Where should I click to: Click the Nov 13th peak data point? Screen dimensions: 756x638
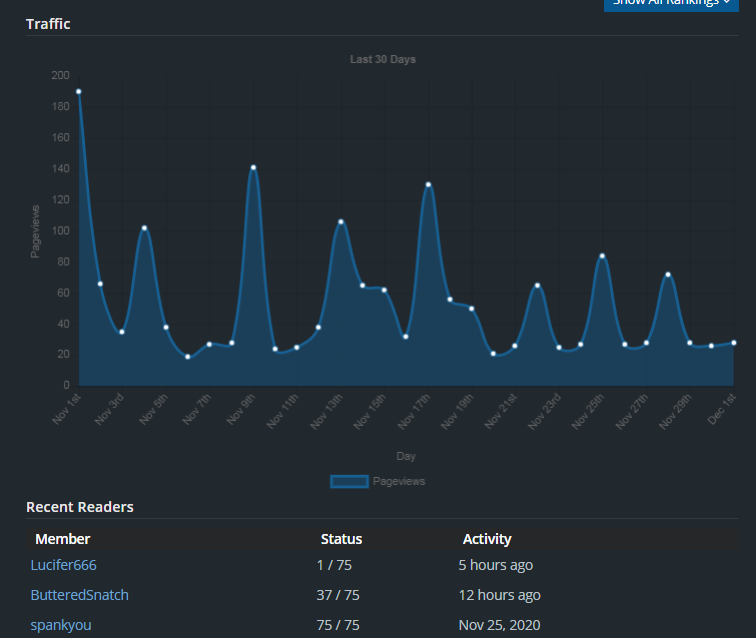(x=341, y=222)
